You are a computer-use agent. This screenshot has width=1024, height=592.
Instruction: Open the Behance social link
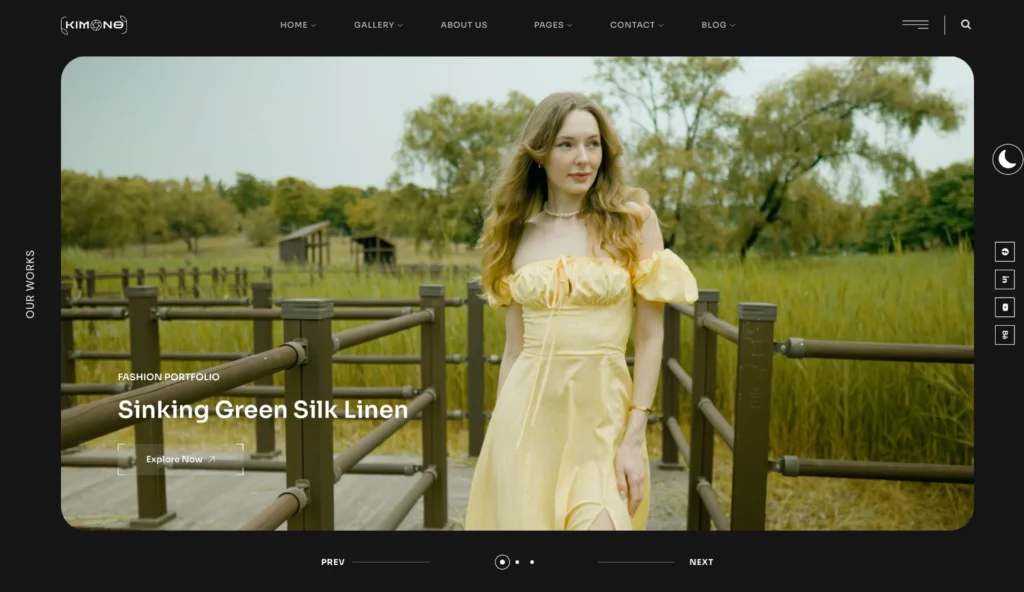click(x=1005, y=335)
